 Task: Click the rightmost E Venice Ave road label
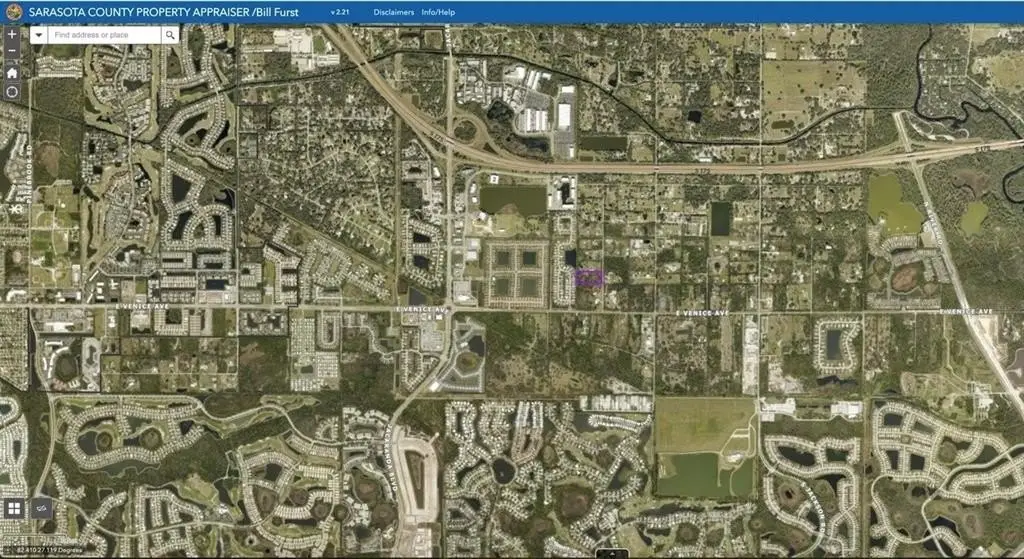tap(965, 312)
